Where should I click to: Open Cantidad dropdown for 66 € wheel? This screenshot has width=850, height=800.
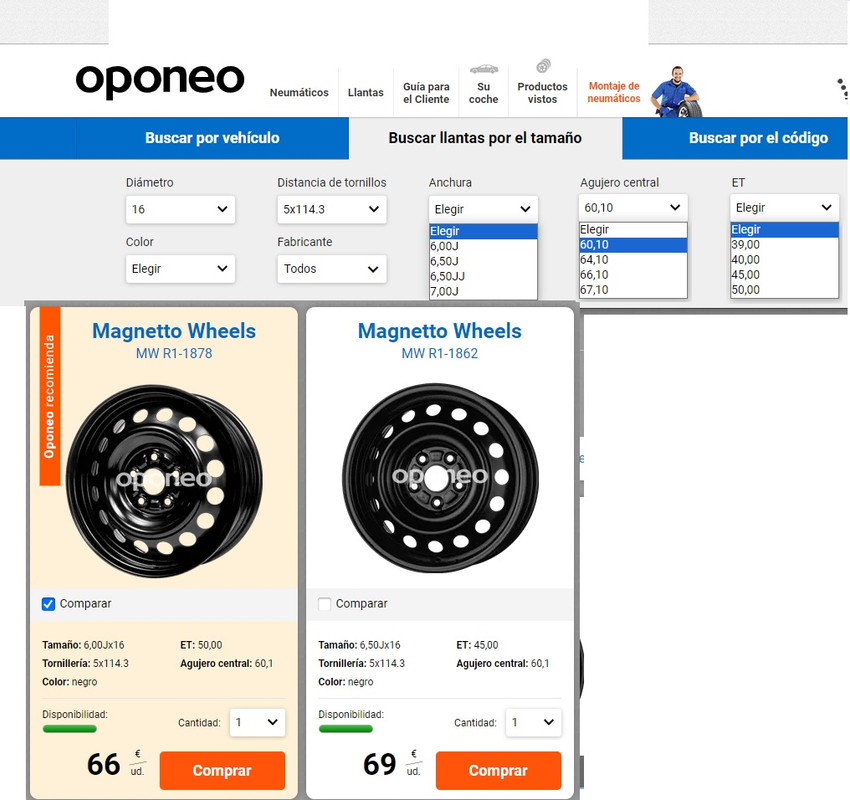[257, 722]
